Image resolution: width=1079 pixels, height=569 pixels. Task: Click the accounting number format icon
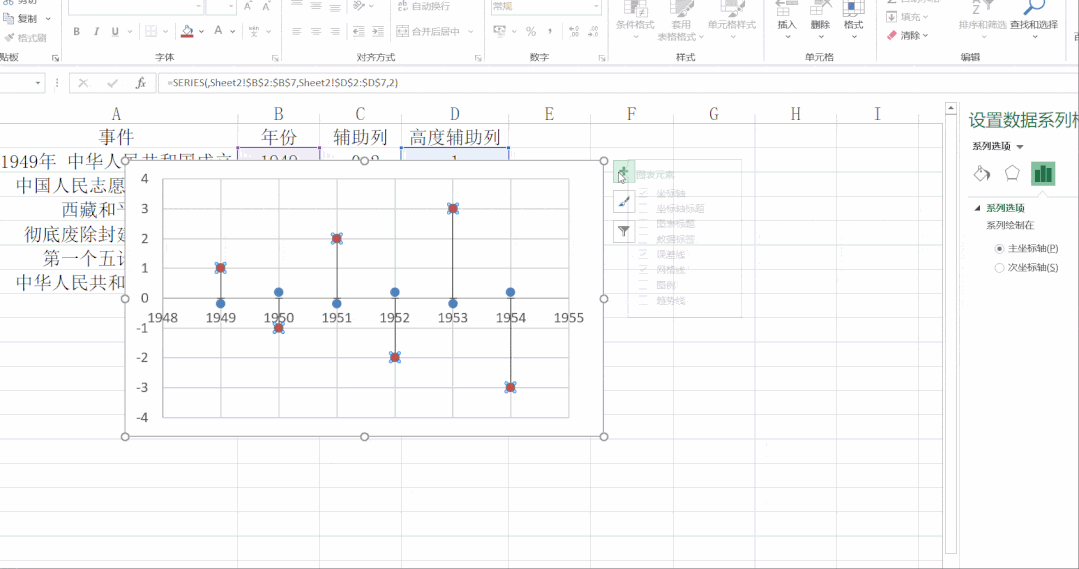click(500, 32)
